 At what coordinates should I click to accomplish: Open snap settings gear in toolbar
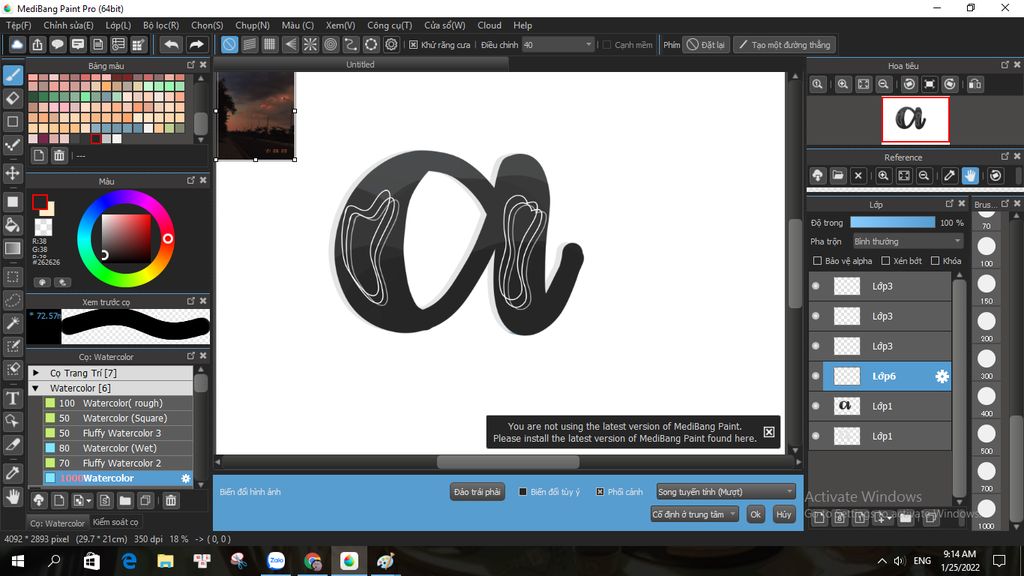(391, 44)
